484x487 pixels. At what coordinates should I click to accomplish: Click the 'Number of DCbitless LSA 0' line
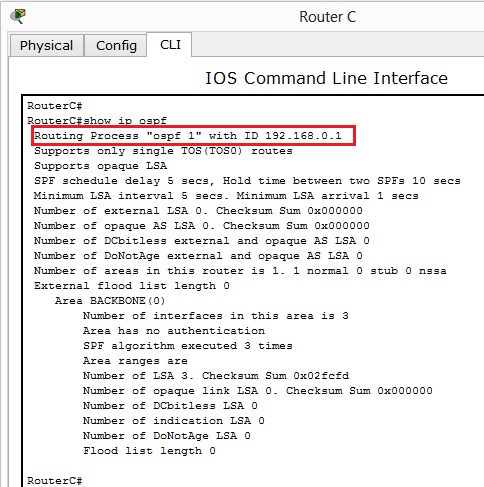(x=170, y=406)
